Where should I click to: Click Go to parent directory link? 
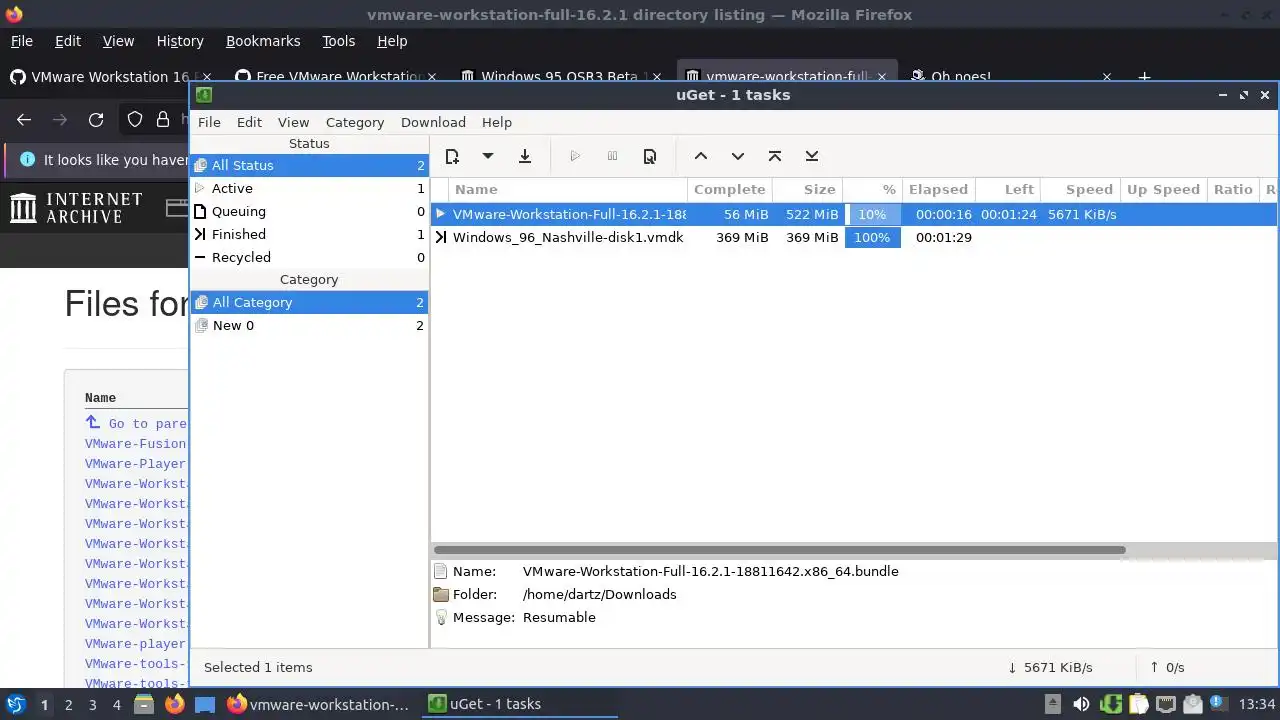click(x=136, y=424)
